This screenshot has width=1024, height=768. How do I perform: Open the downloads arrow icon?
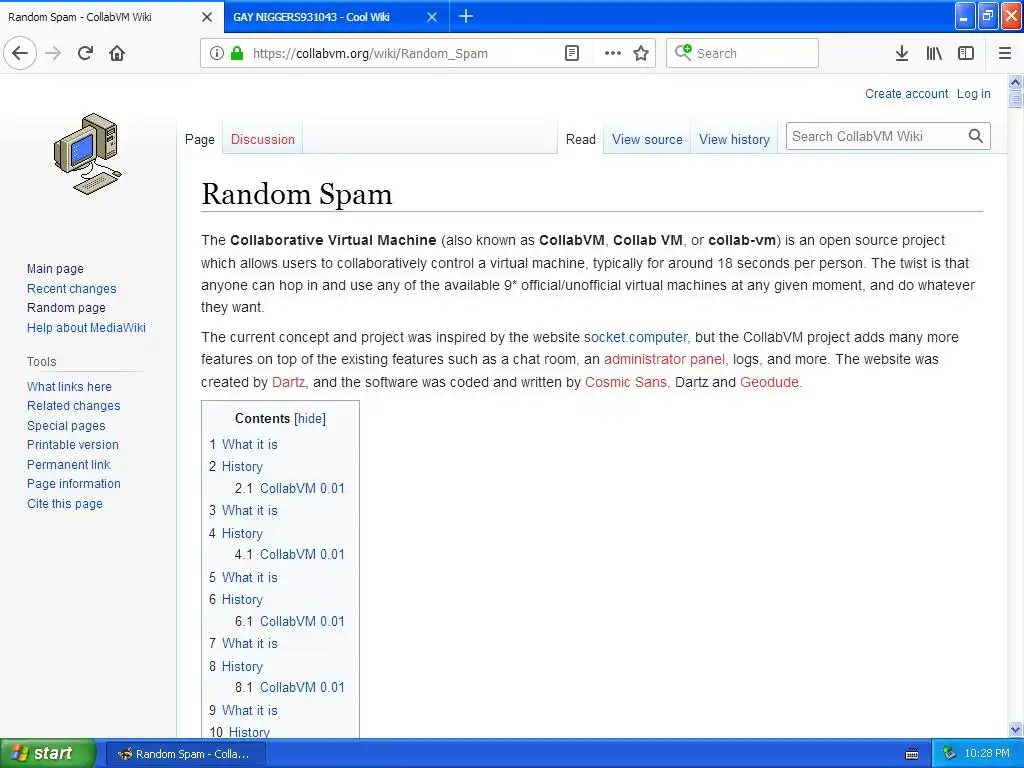tap(902, 53)
